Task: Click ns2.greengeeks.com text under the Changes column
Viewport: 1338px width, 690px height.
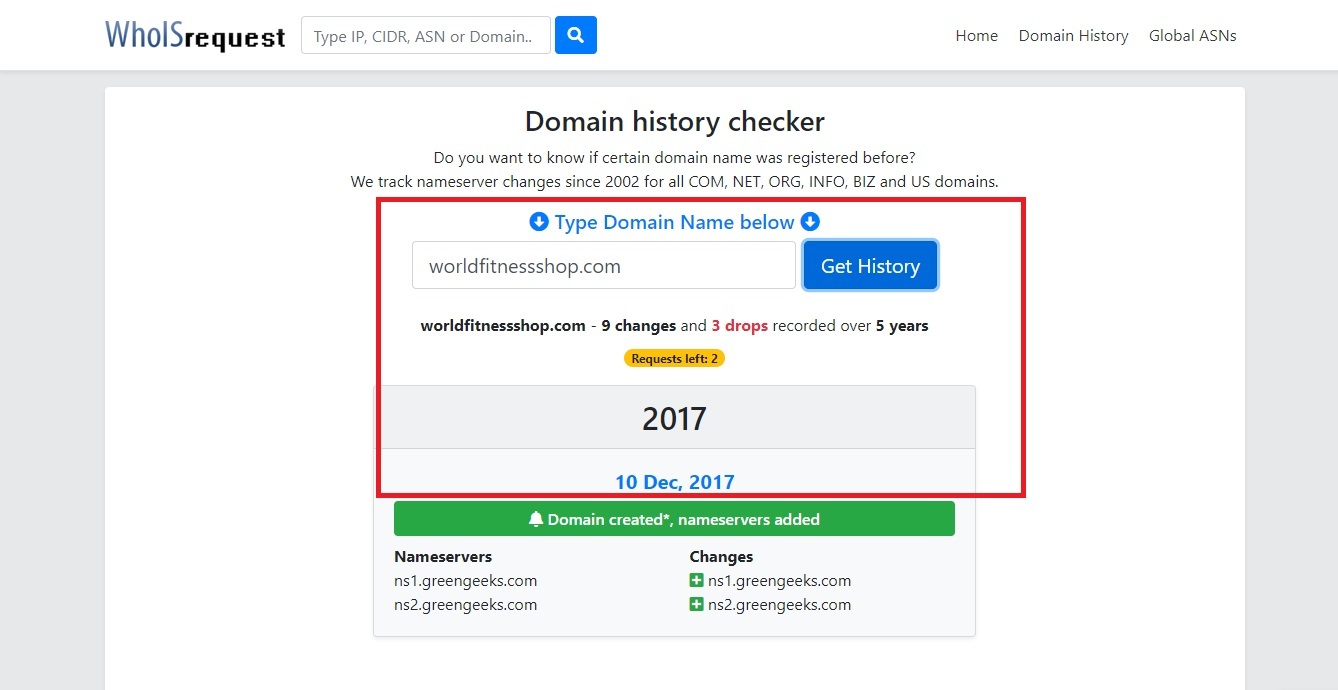Action: coord(779,604)
